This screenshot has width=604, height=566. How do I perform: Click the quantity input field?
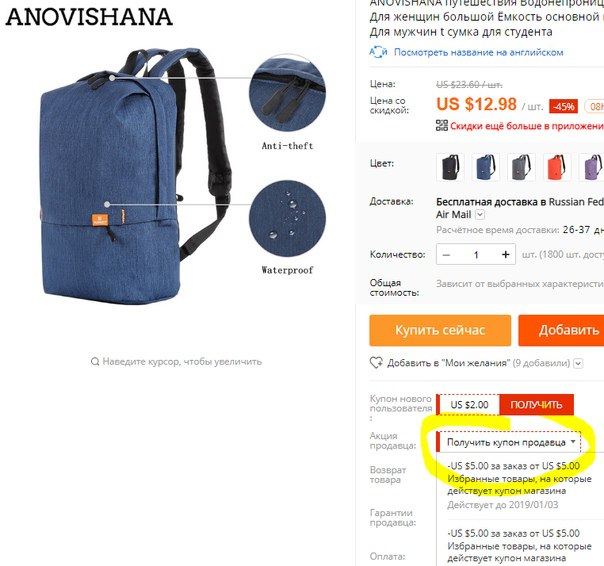pyautogui.click(x=476, y=255)
